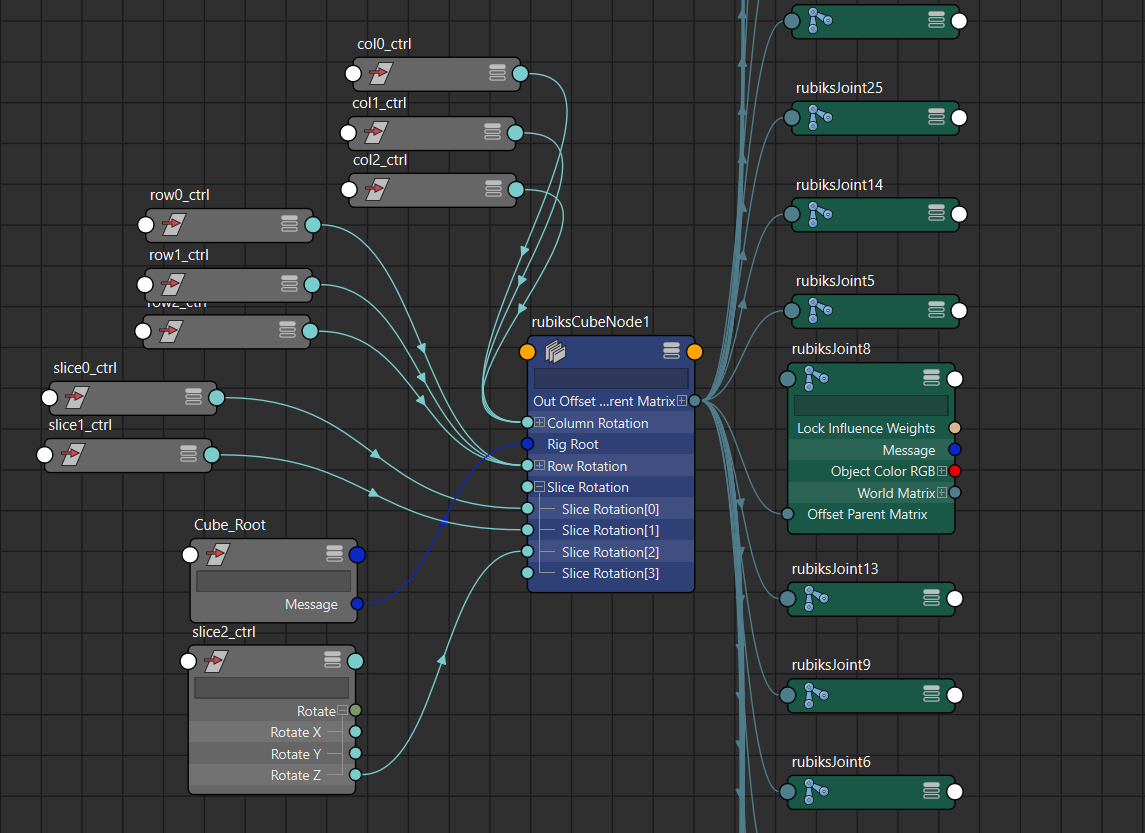Click the joint icon on rubiksJoint5
The image size is (1145, 833).
tap(819, 310)
